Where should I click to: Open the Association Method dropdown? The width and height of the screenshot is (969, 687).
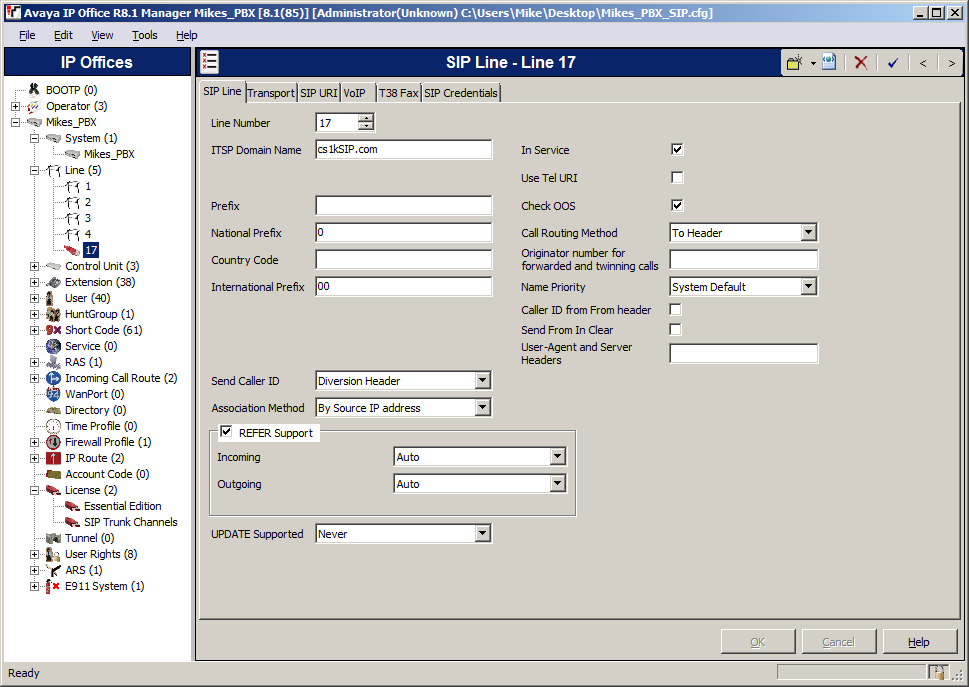(483, 408)
